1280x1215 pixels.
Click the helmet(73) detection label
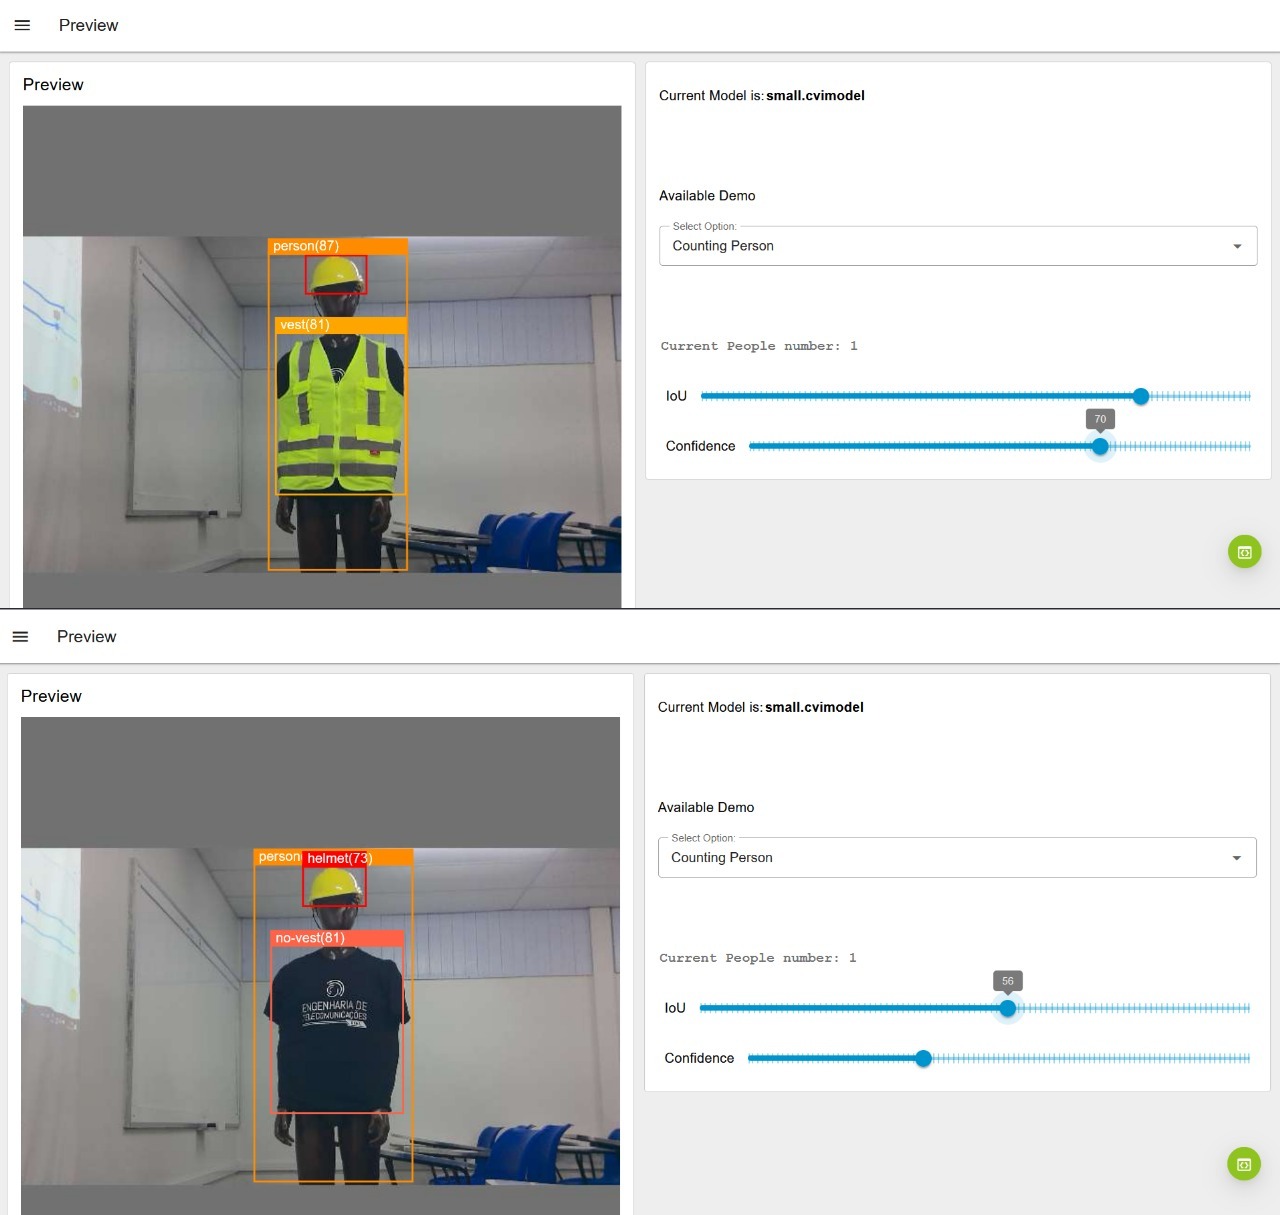click(339, 858)
